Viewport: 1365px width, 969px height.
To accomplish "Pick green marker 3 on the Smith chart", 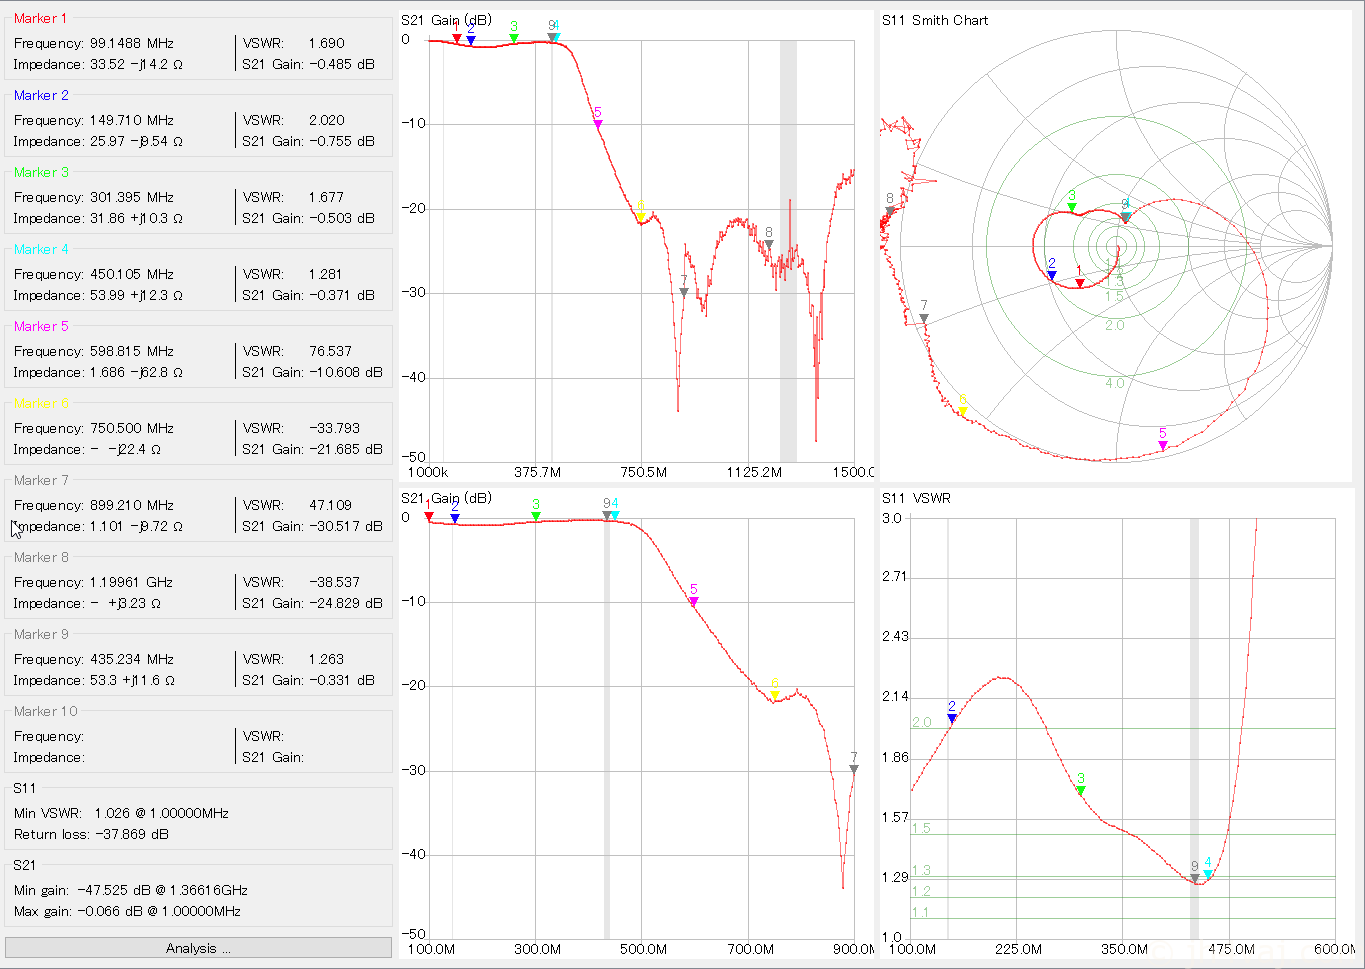I will pyautogui.click(x=1072, y=207).
